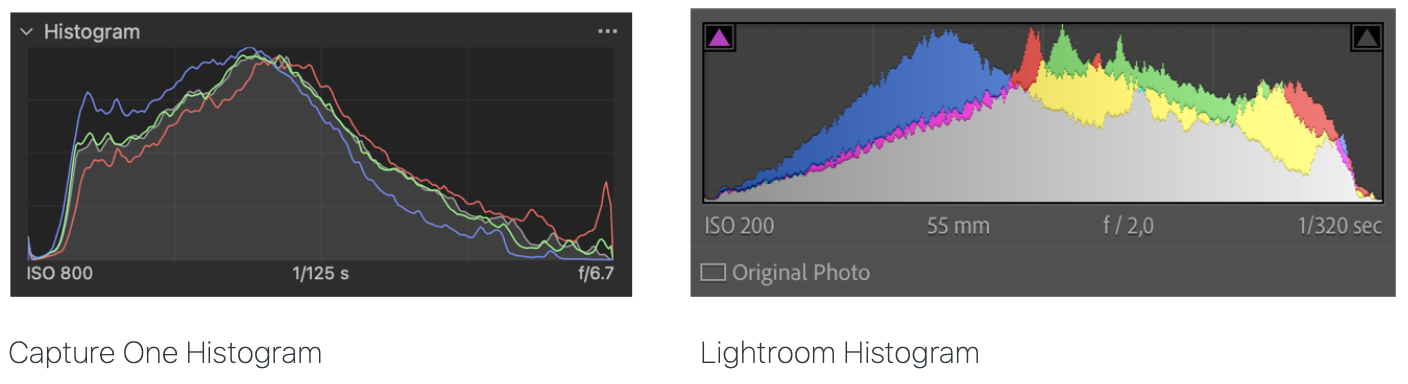Click the ISO 800 readout
Screen dimensions: 1408x384
tap(61, 273)
